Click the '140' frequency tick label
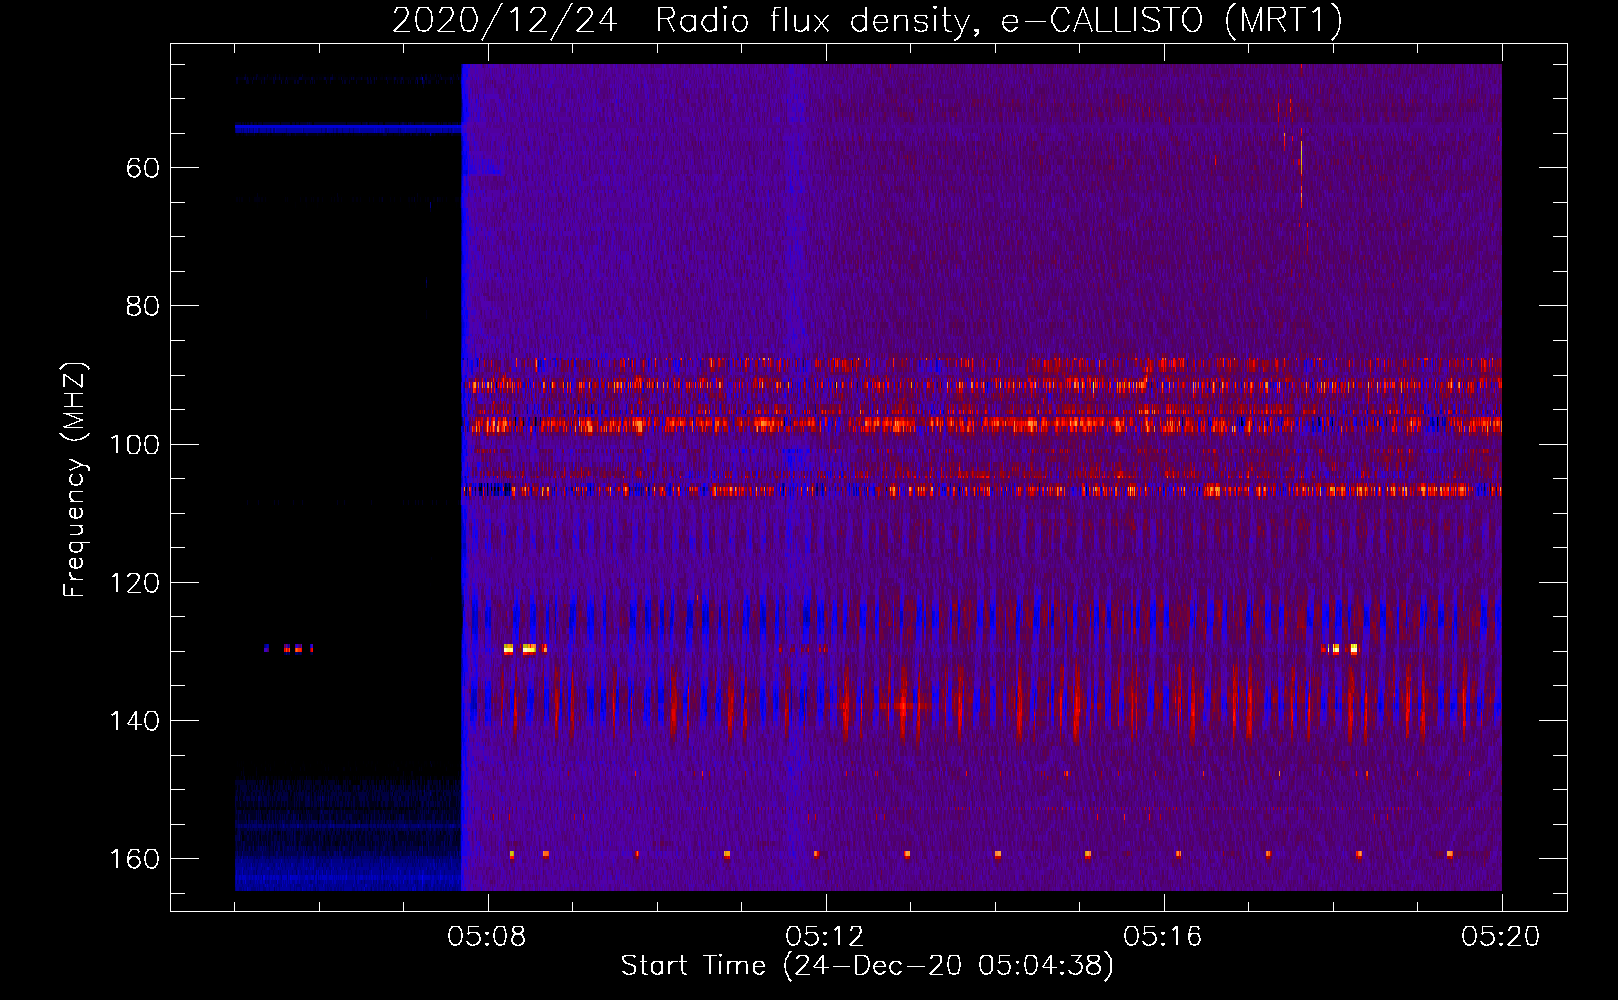 coord(135,721)
